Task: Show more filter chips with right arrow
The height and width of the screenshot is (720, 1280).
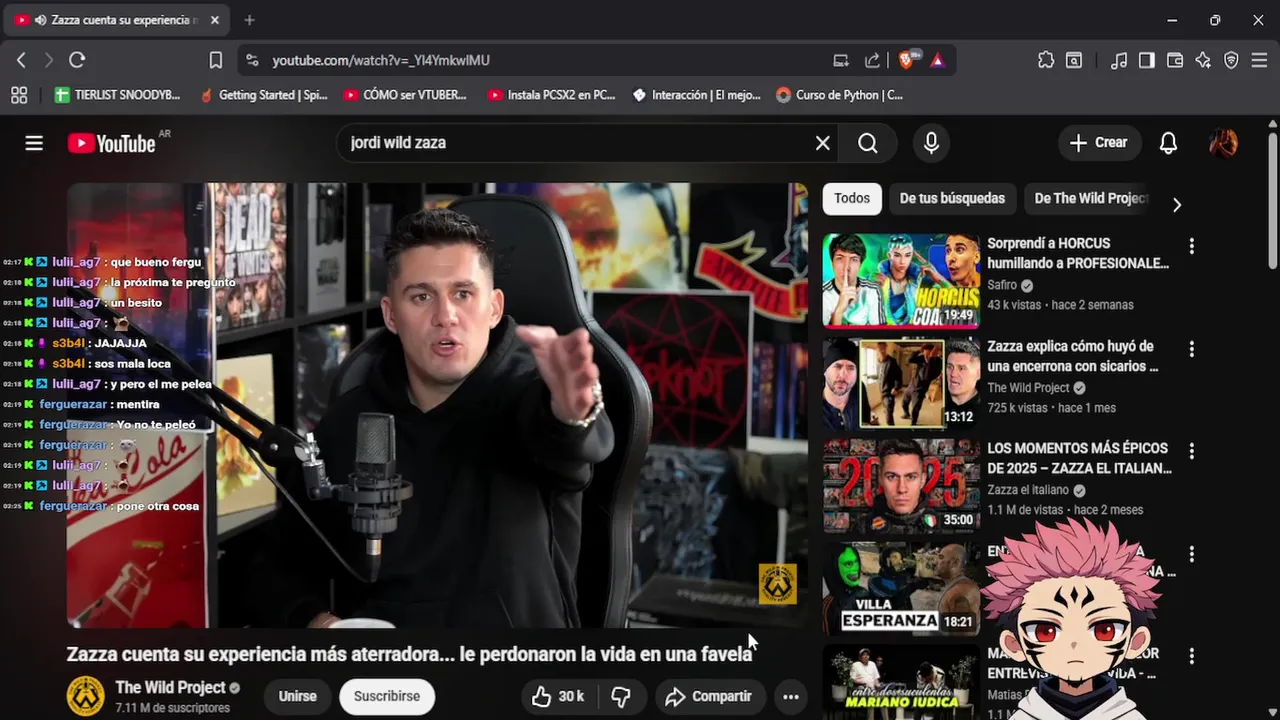Action: tap(1176, 204)
